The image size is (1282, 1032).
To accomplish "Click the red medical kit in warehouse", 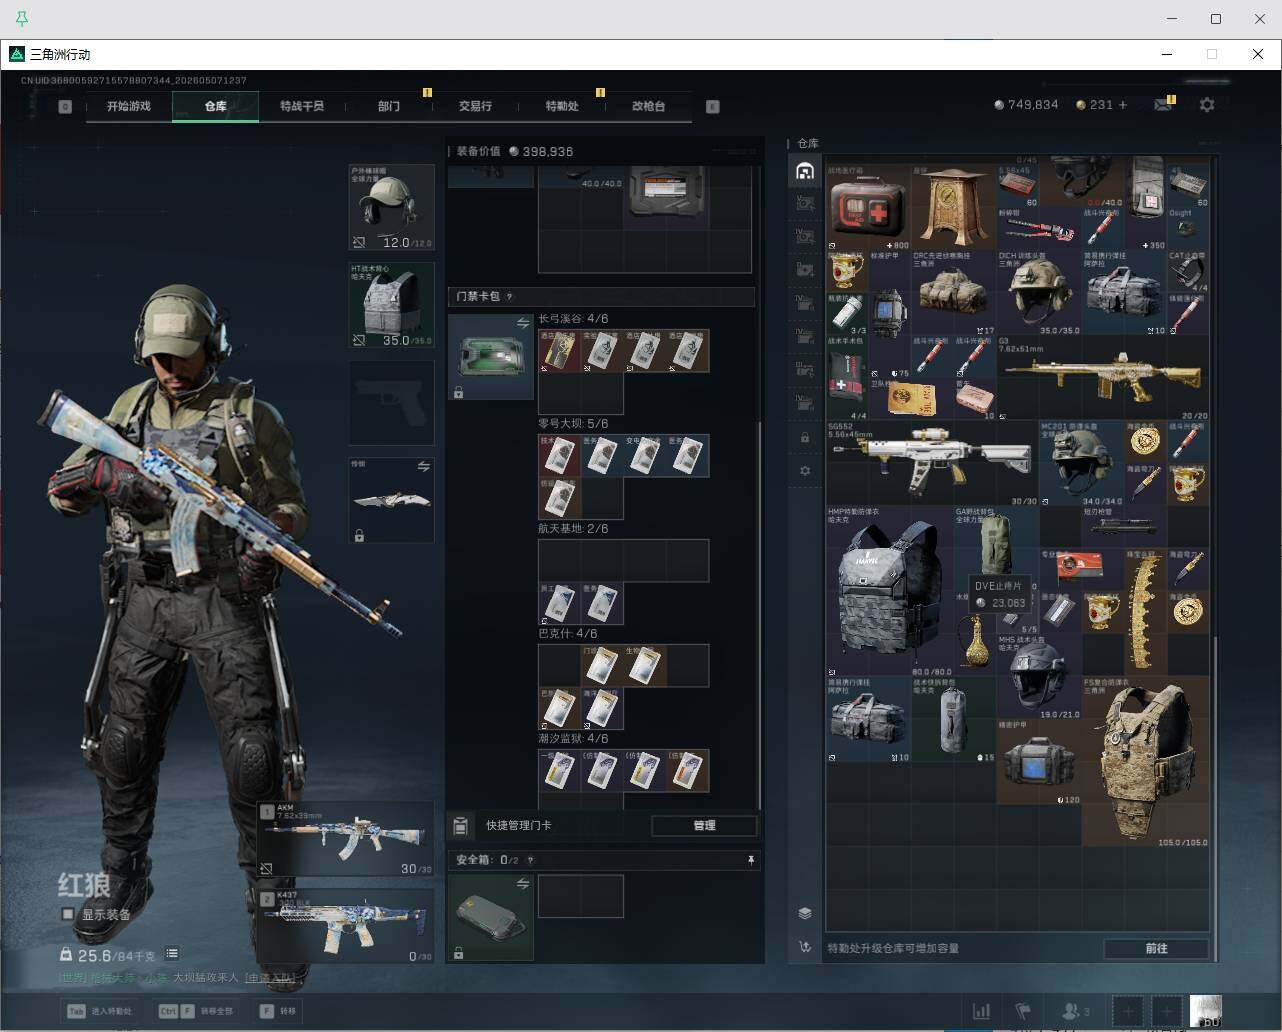I will (868, 208).
